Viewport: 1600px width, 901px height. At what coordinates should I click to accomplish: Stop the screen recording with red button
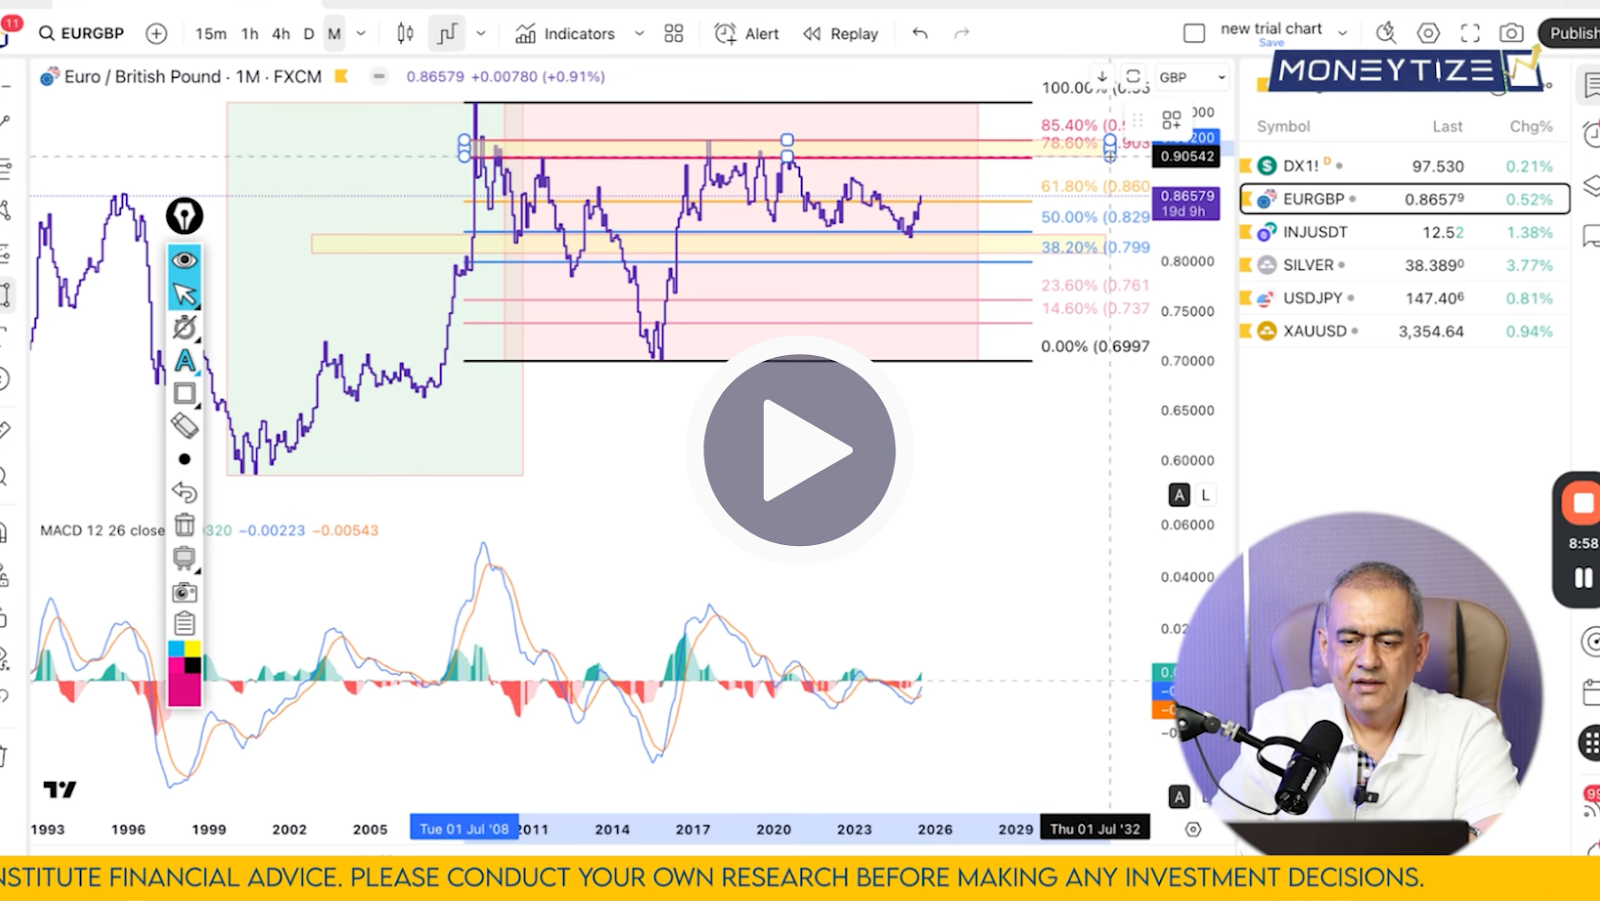tap(1582, 503)
